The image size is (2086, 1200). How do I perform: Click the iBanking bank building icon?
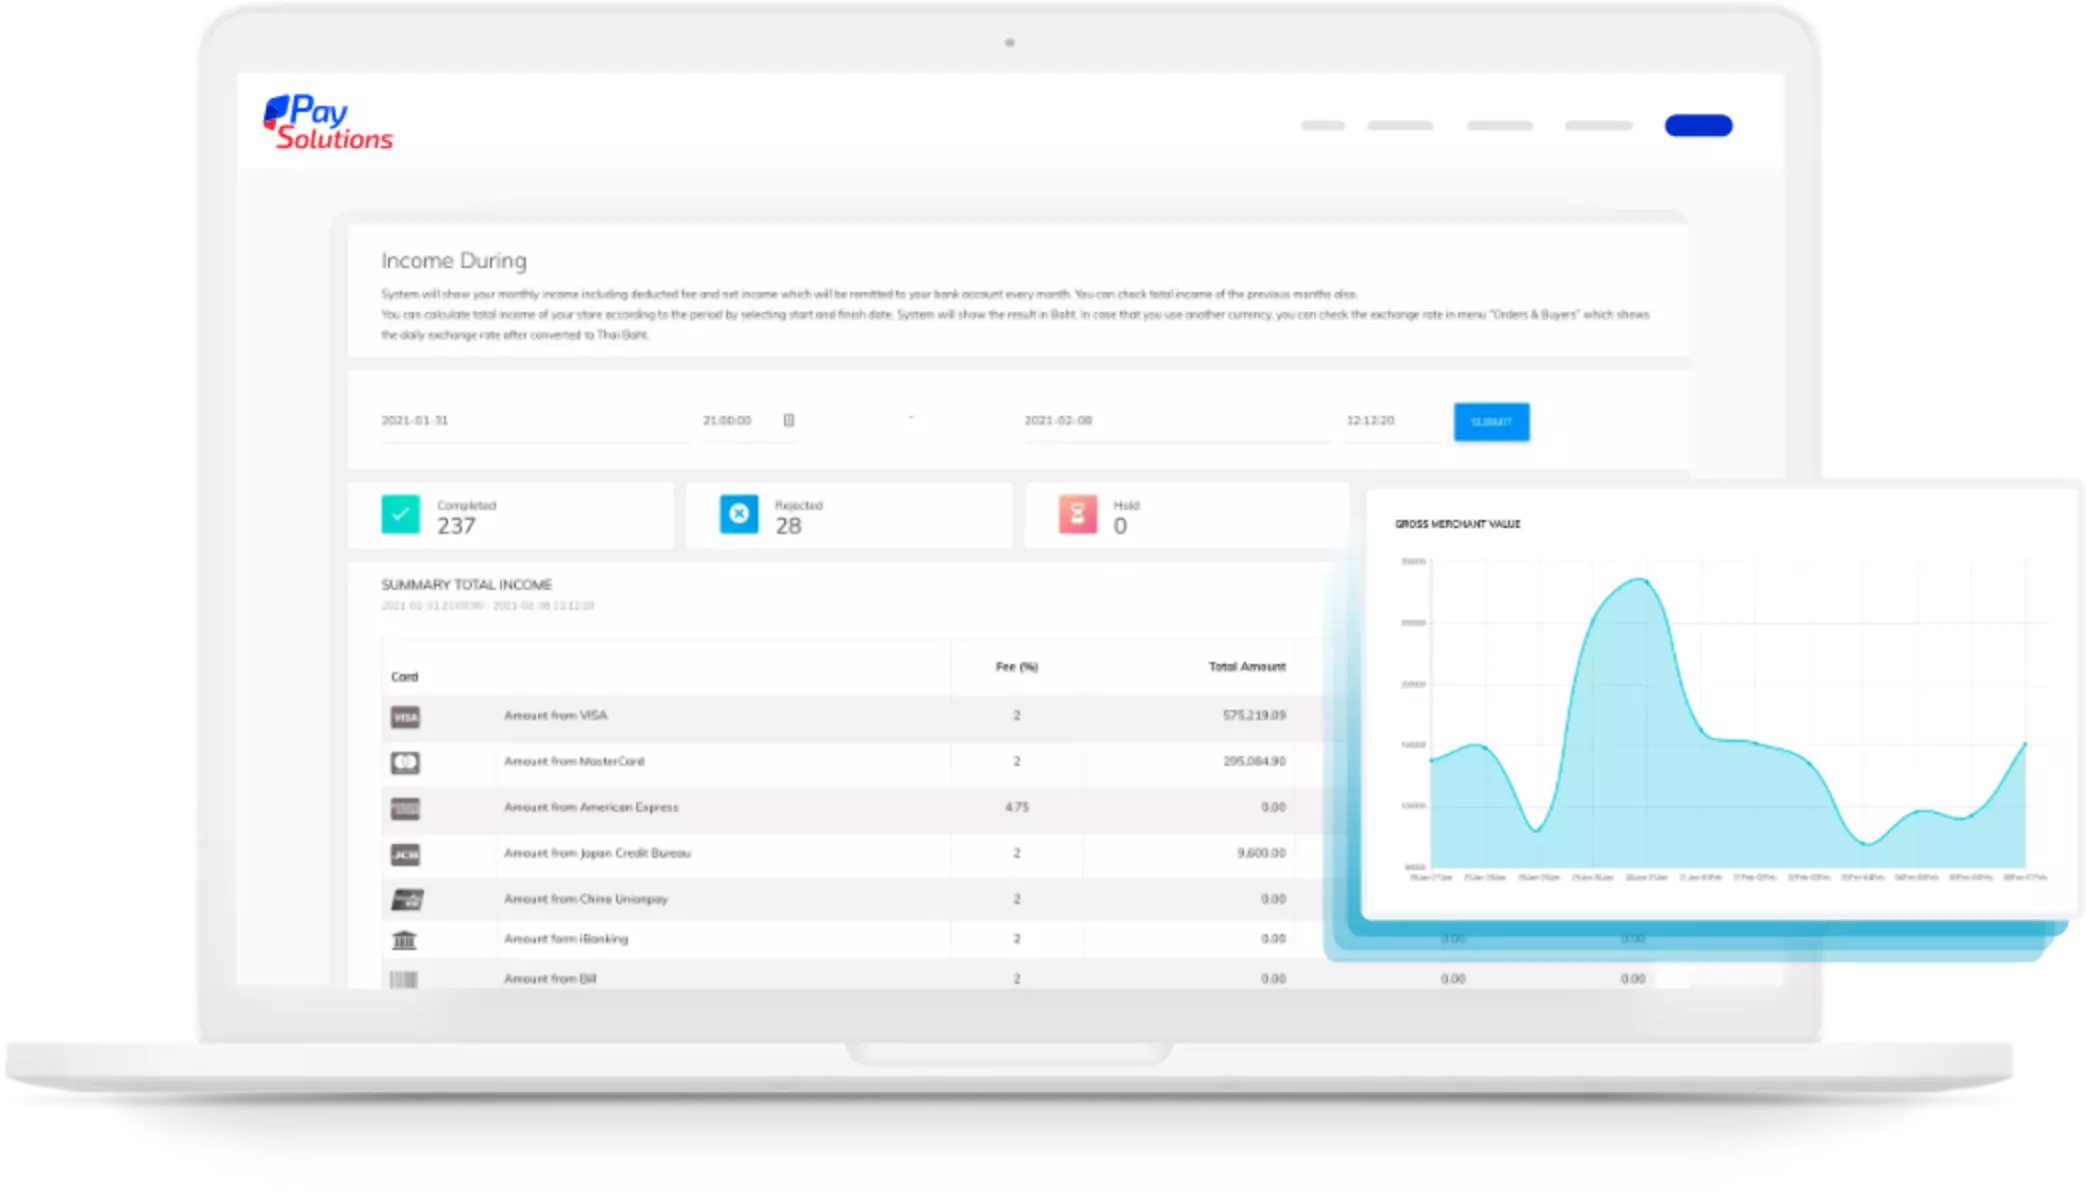[x=404, y=940]
